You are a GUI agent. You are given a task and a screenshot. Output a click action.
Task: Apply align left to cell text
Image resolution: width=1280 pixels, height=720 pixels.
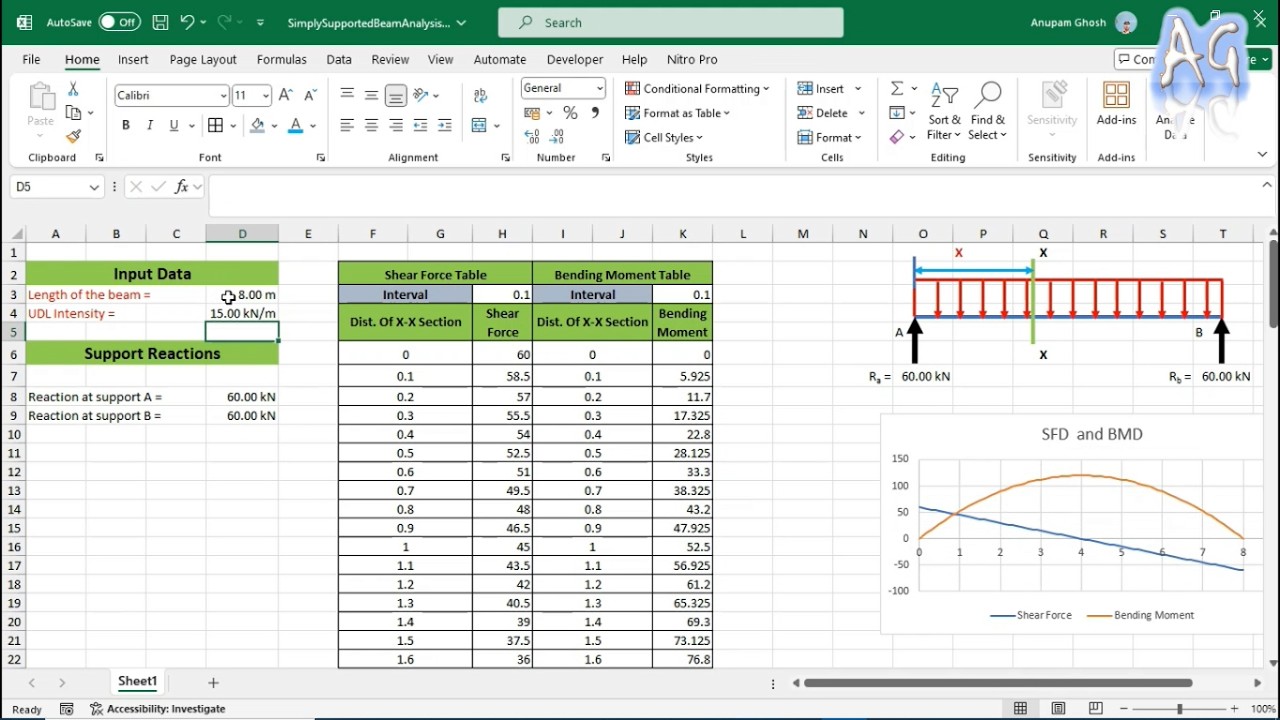pos(347,125)
